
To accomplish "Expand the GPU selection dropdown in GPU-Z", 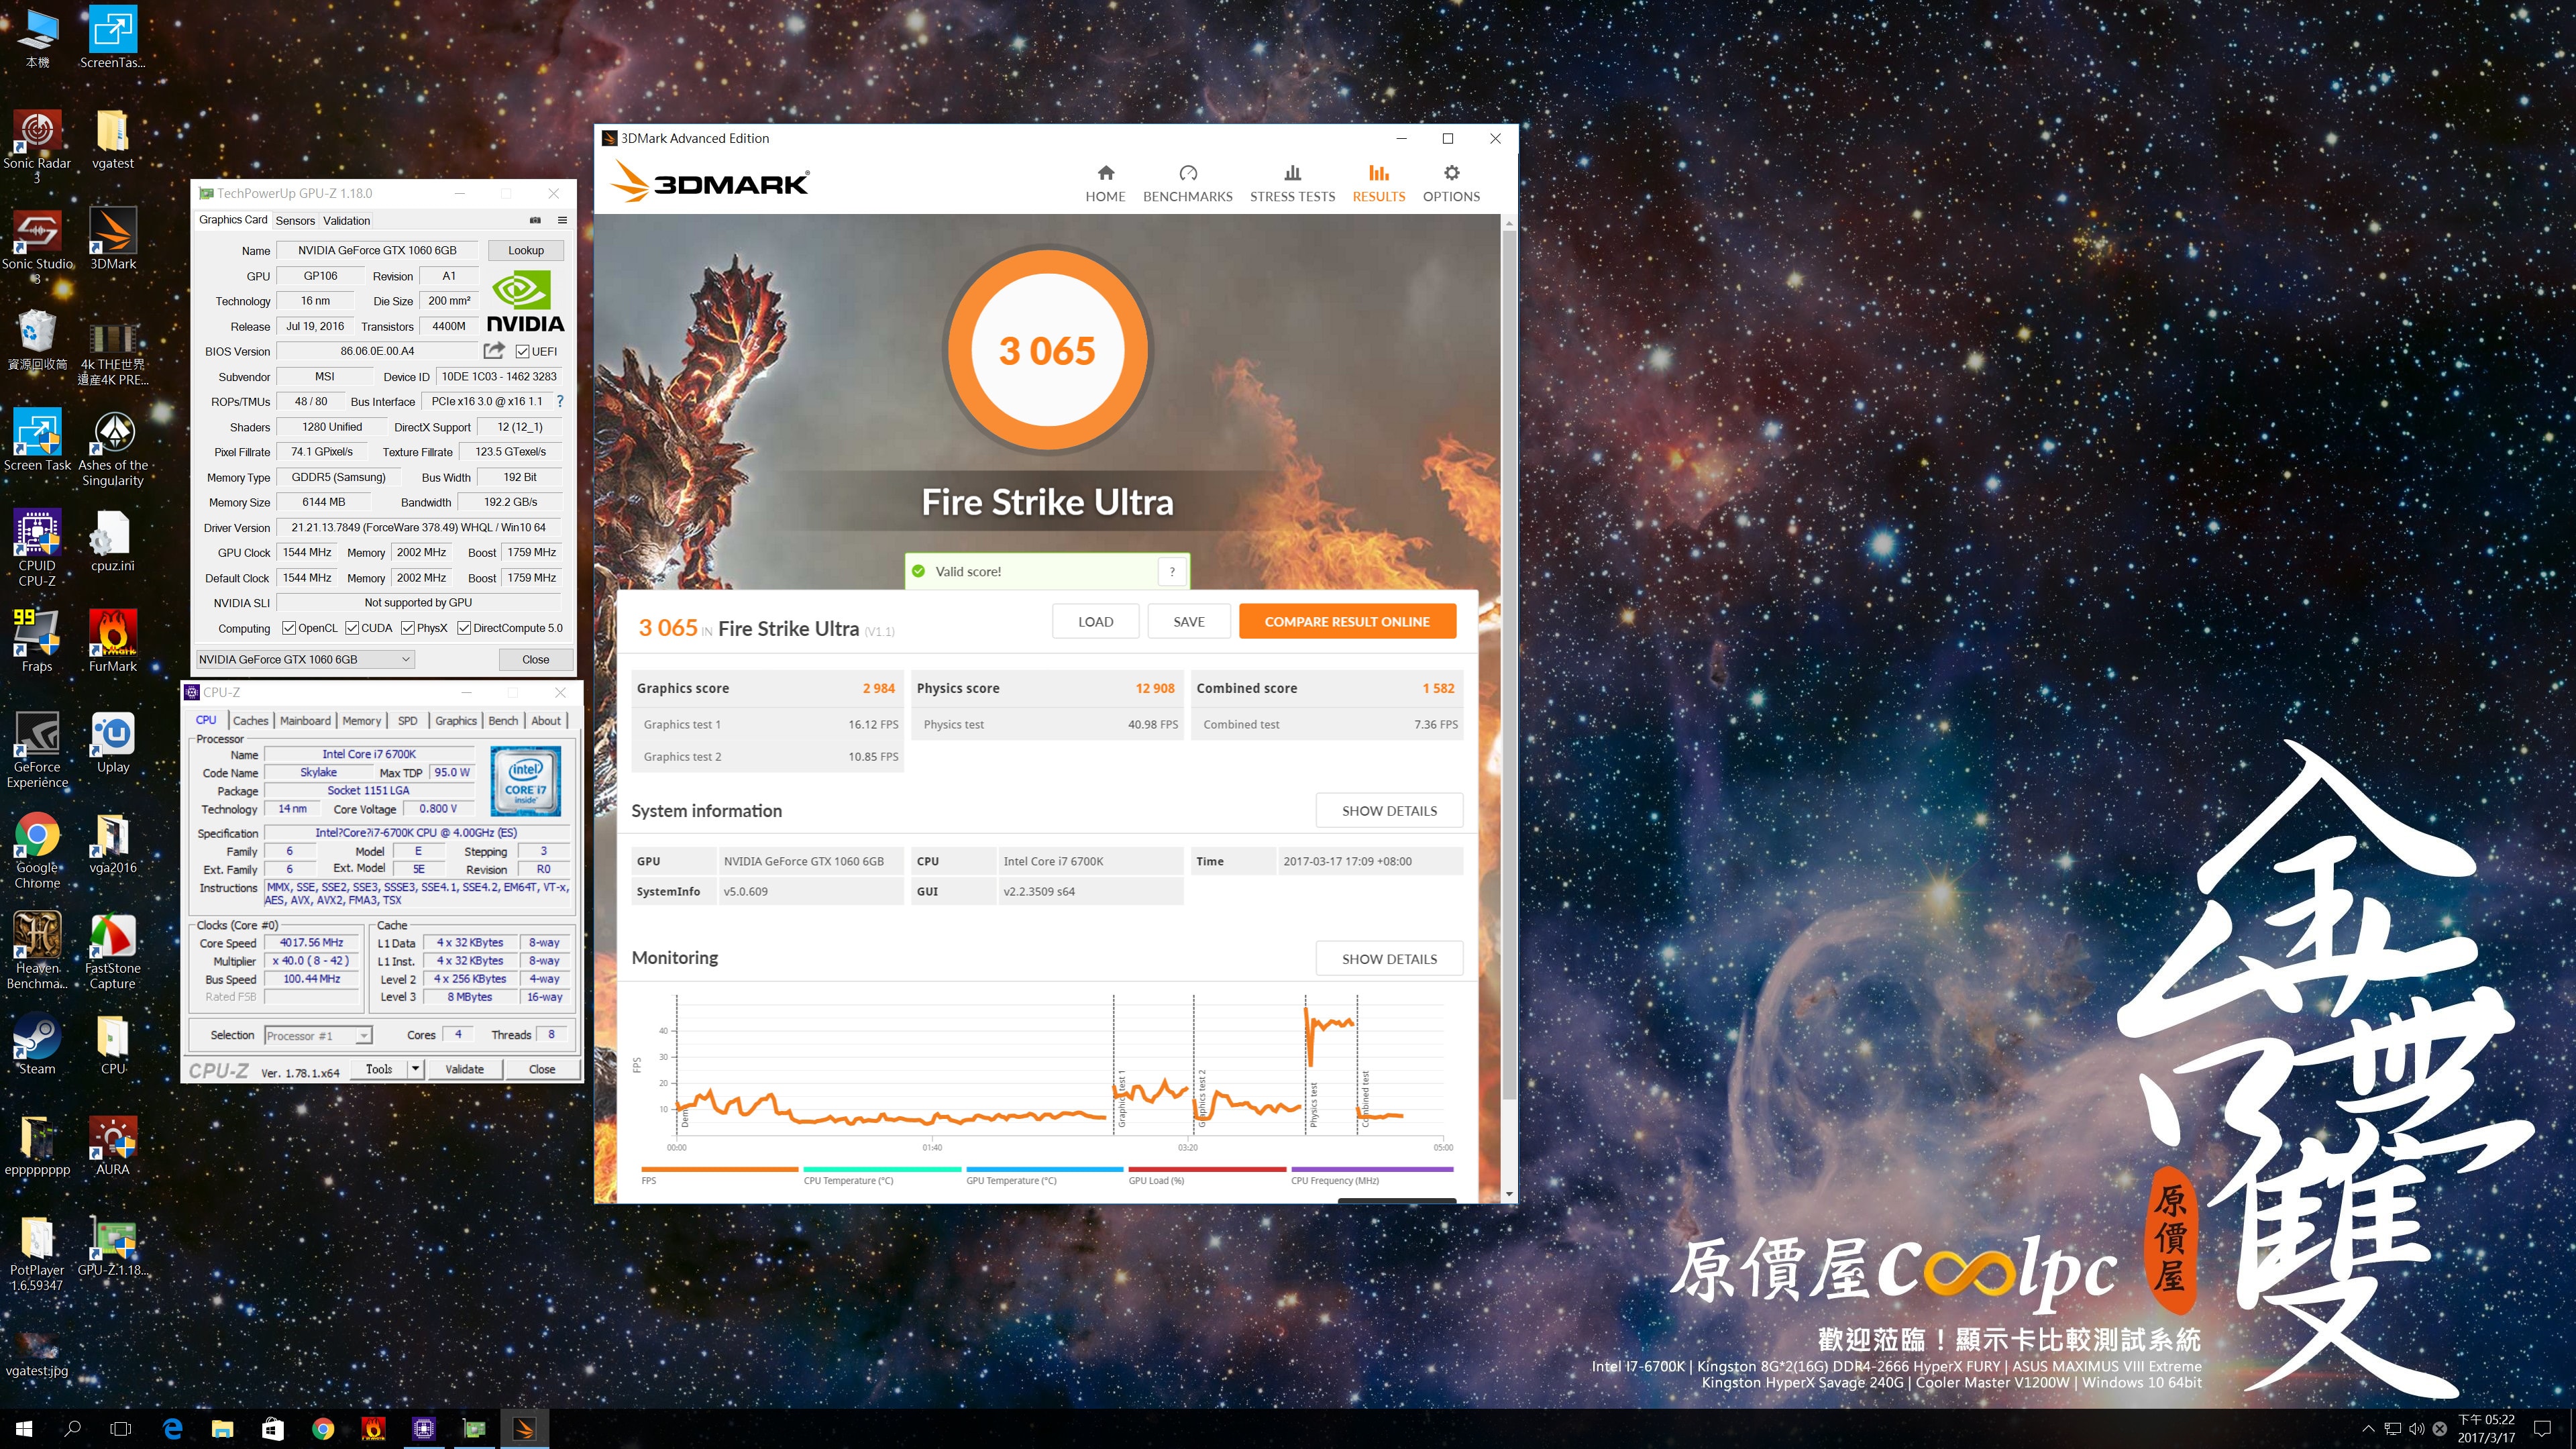I will [x=305, y=659].
